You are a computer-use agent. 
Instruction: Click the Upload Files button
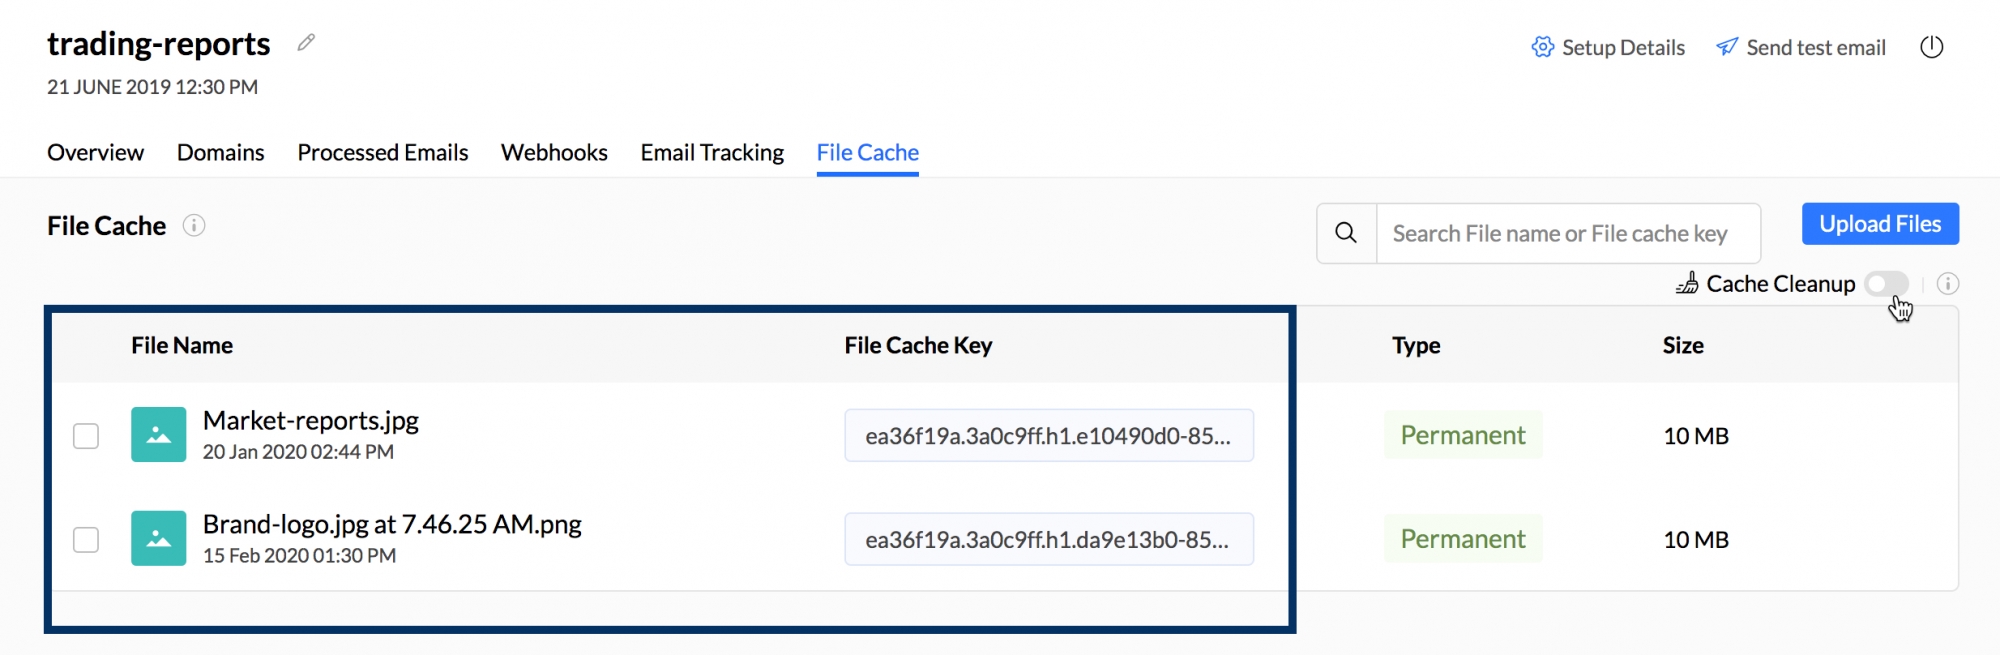pos(1879,223)
